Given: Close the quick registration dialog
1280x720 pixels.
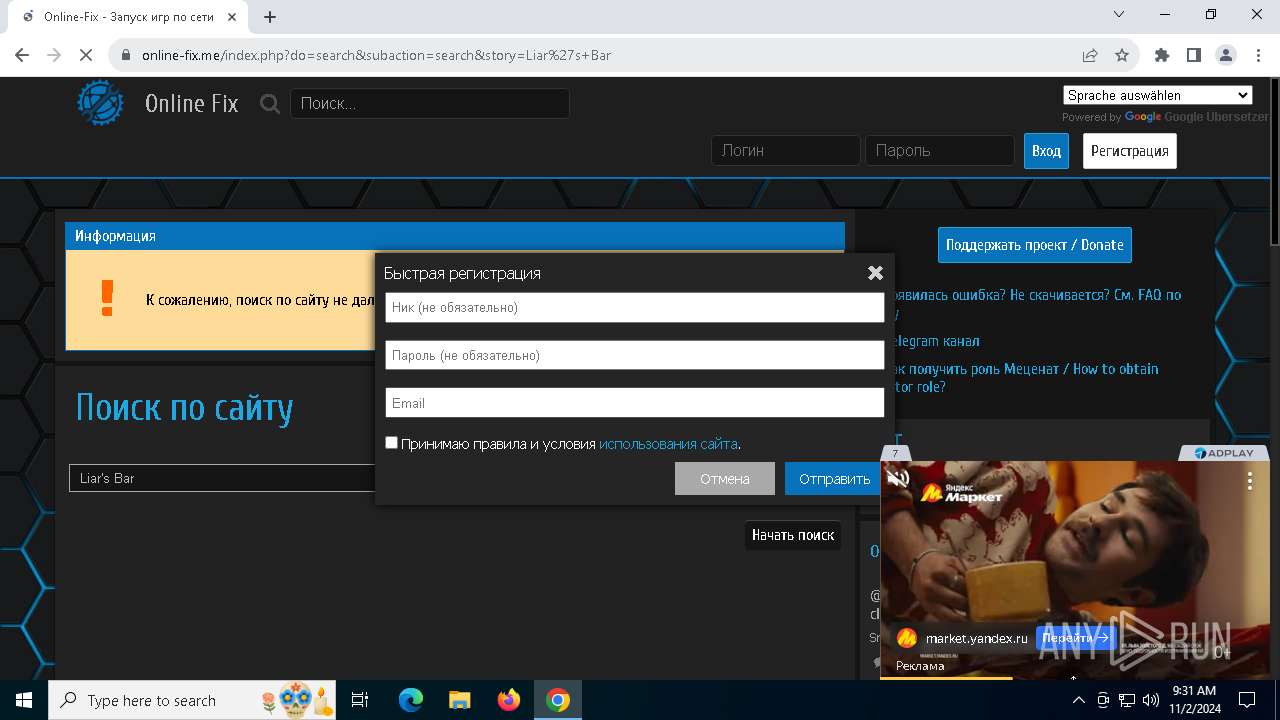Looking at the screenshot, I should pos(875,273).
